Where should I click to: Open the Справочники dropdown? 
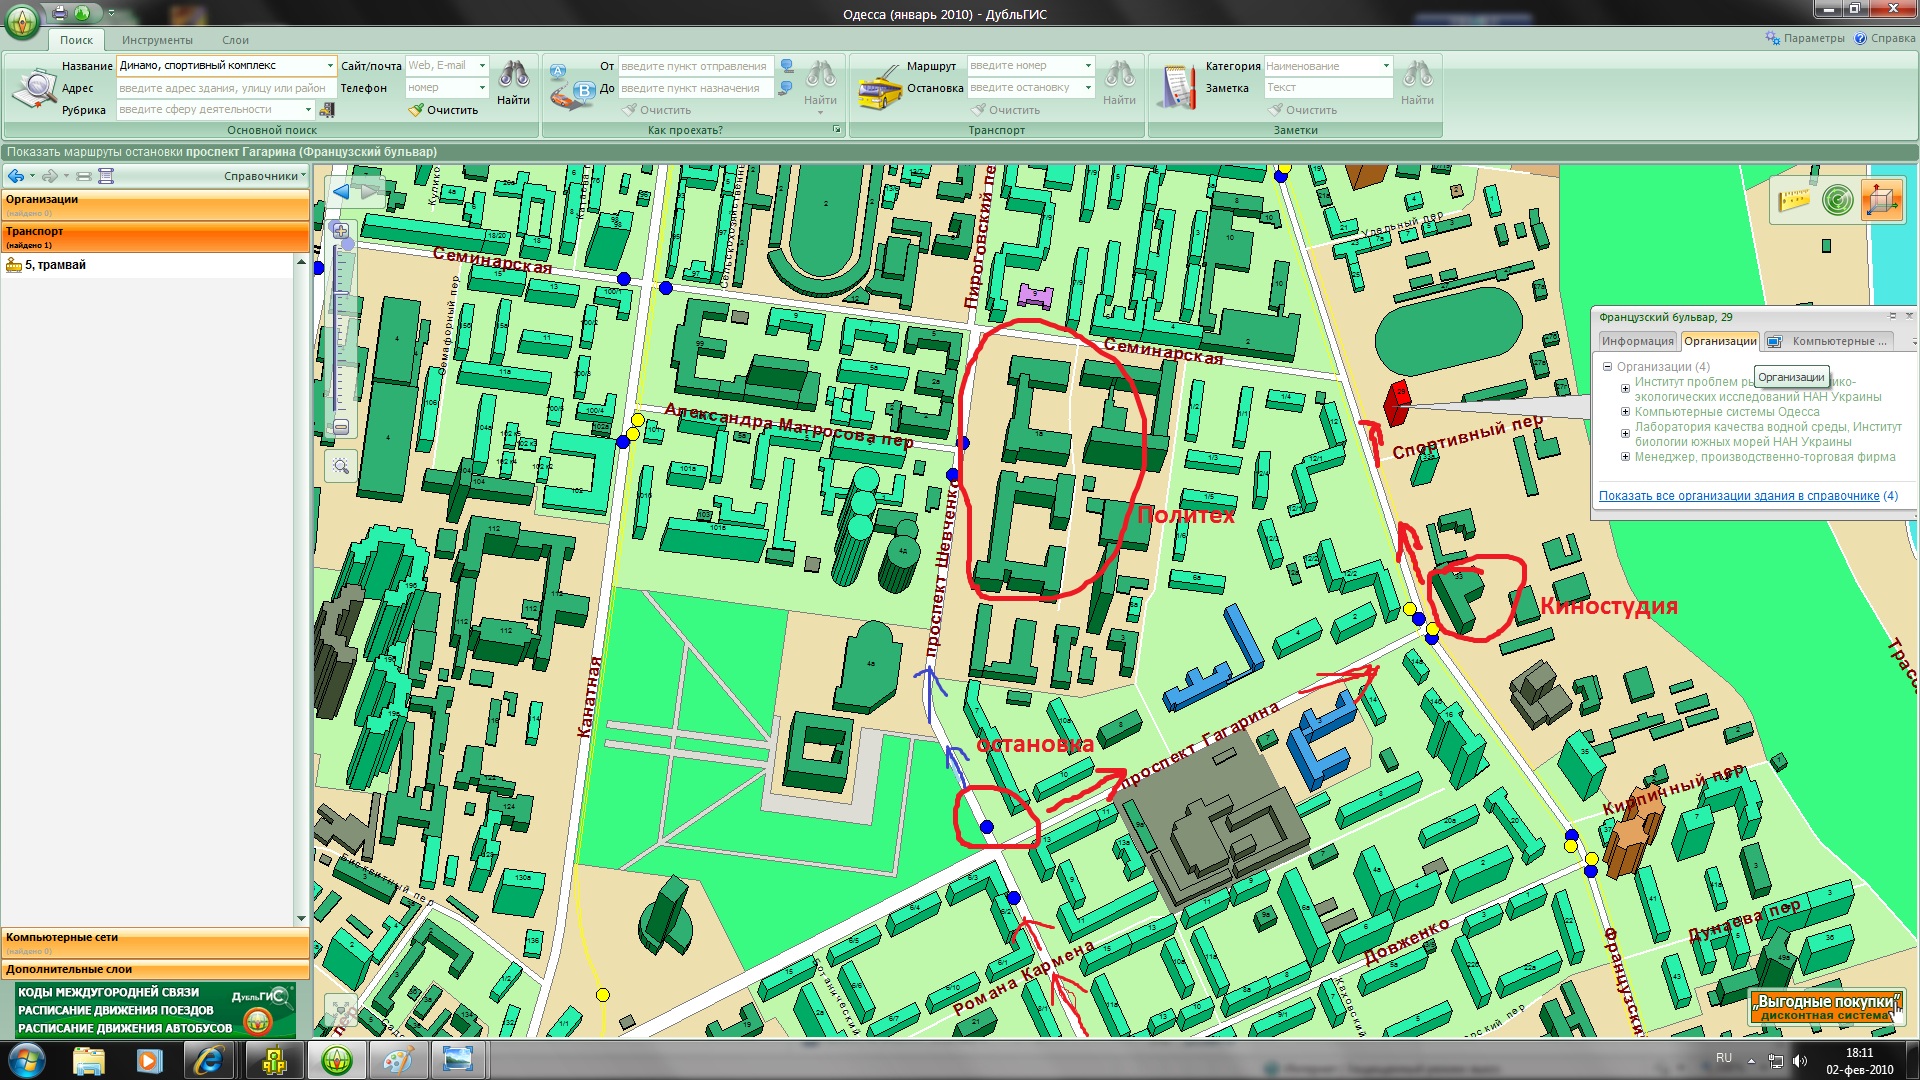pyautogui.click(x=264, y=176)
